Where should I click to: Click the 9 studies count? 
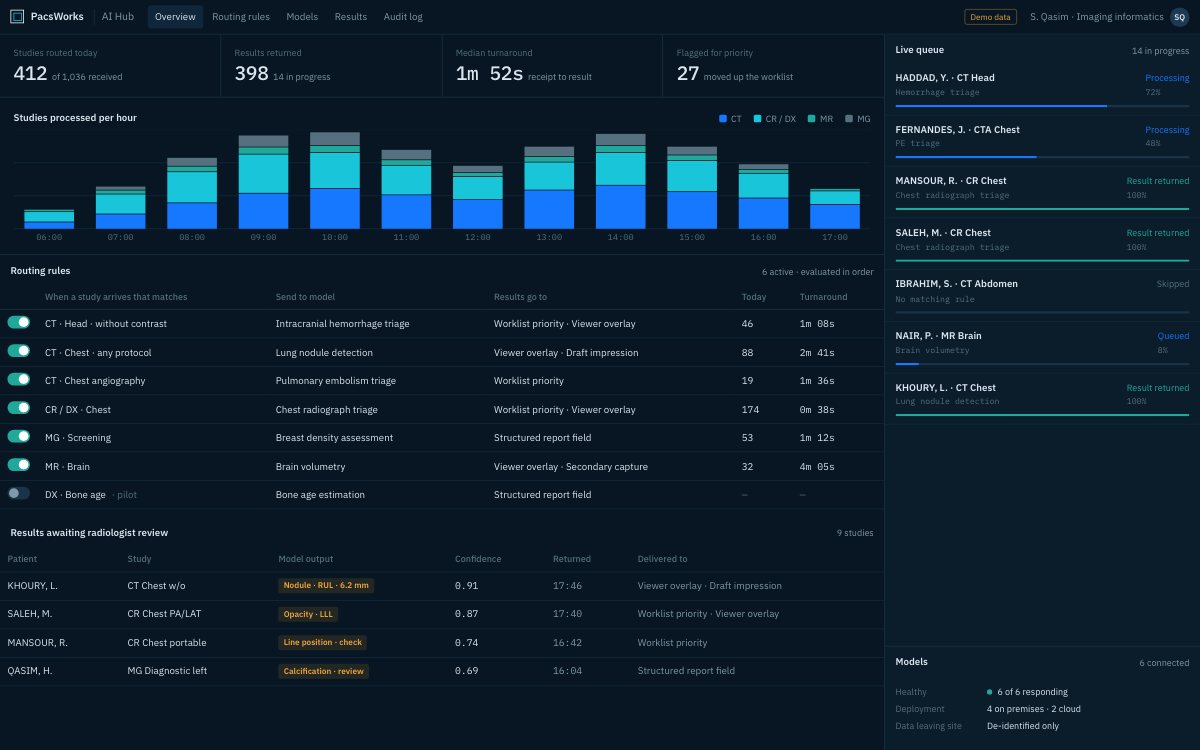click(x=855, y=533)
